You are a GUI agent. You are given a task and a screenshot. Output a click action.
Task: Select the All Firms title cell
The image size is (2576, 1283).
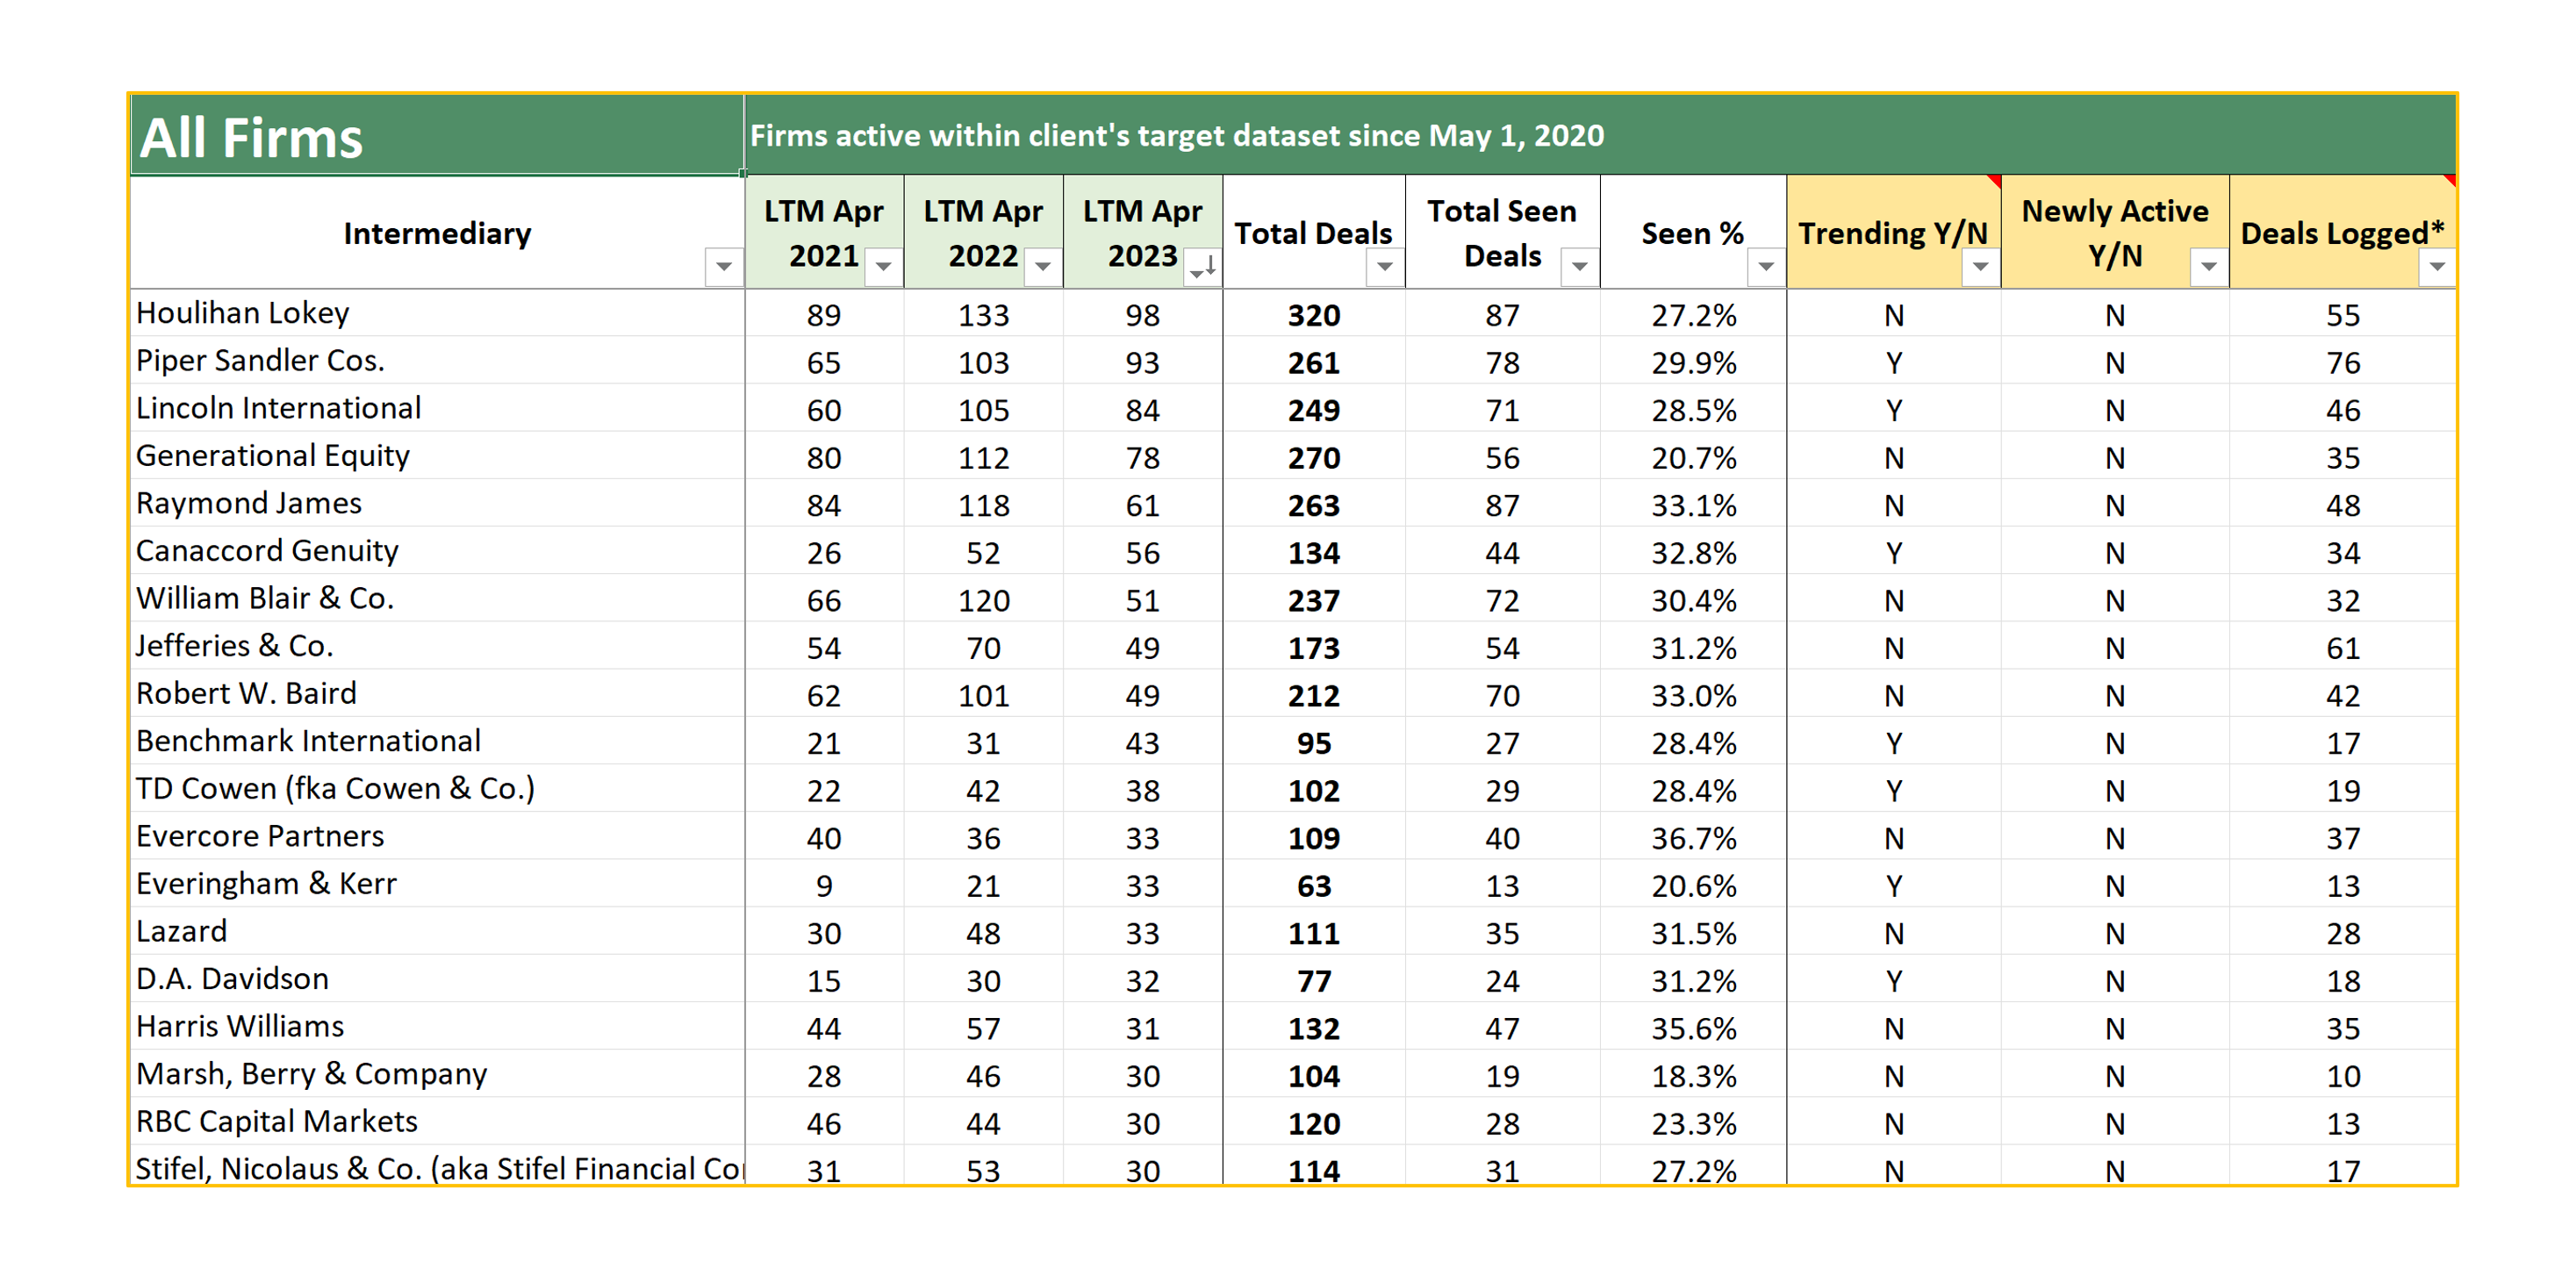[437, 136]
